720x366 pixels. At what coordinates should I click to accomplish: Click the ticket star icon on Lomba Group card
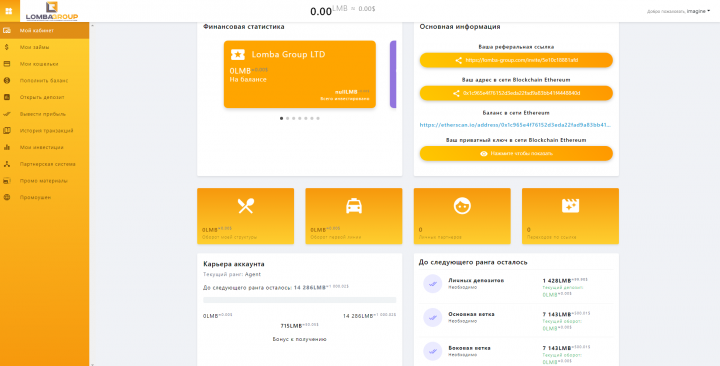click(238, 54)
